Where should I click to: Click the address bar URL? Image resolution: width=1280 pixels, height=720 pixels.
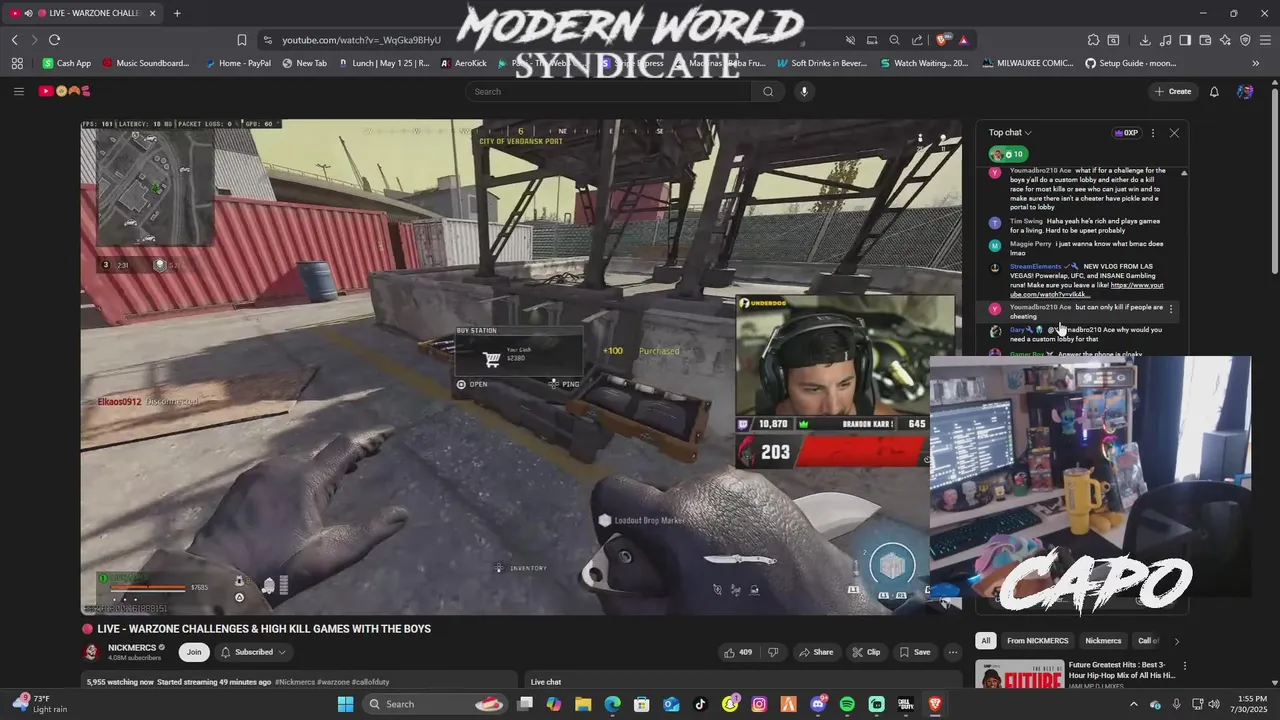tap(361, 40)
